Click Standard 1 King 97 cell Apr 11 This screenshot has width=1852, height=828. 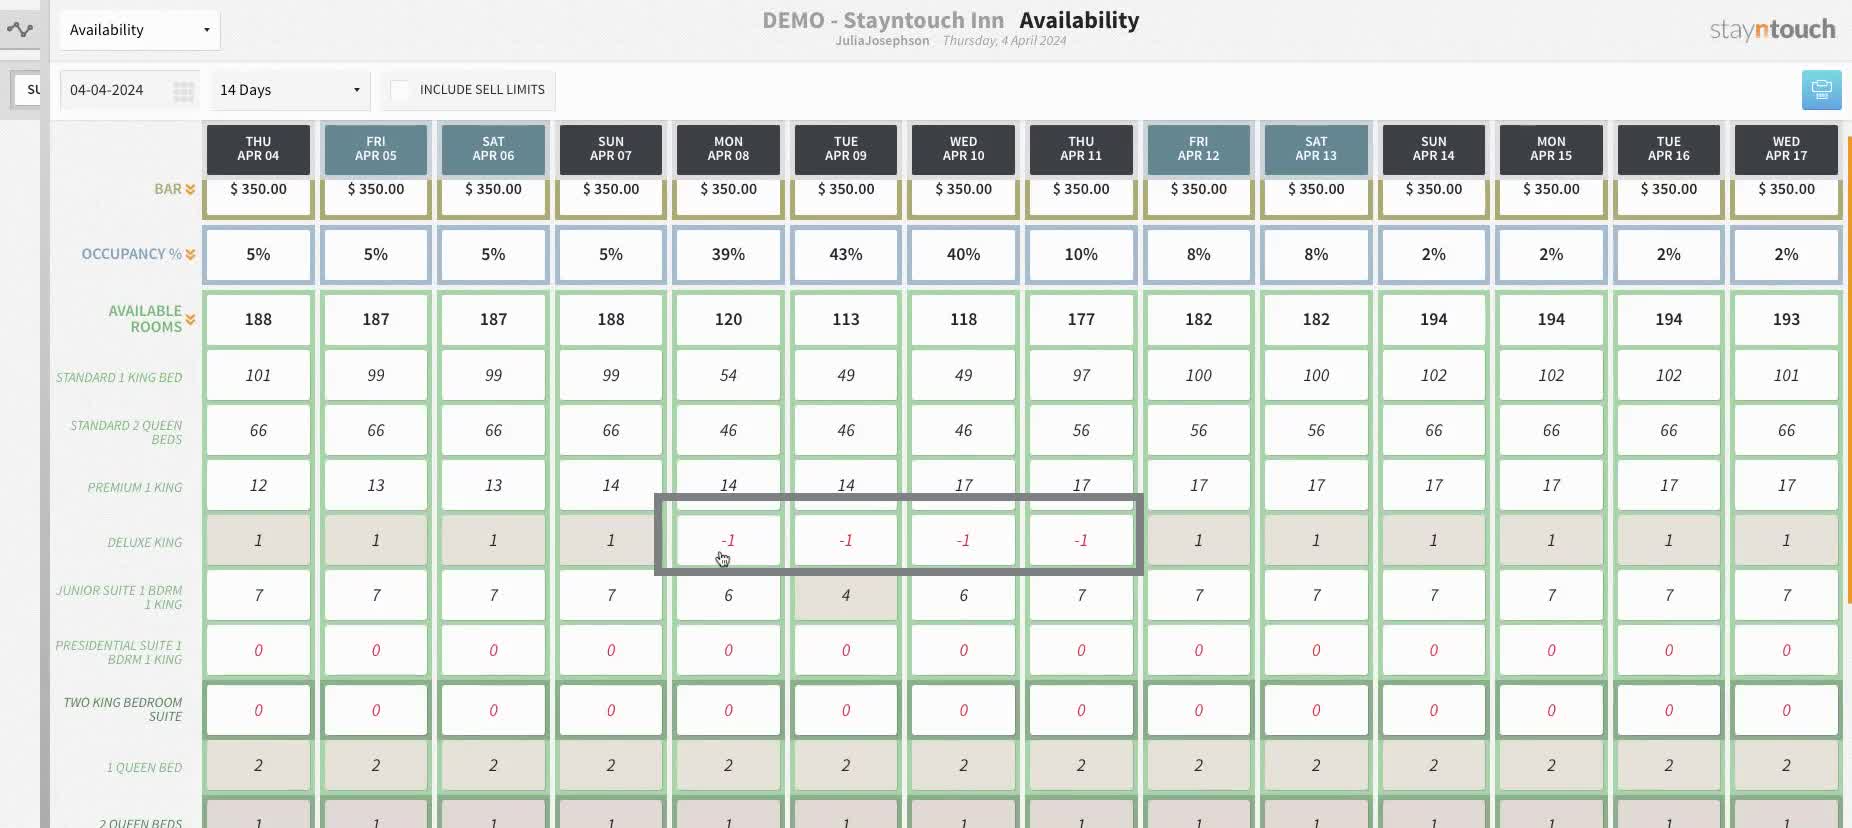point(1081,375)
